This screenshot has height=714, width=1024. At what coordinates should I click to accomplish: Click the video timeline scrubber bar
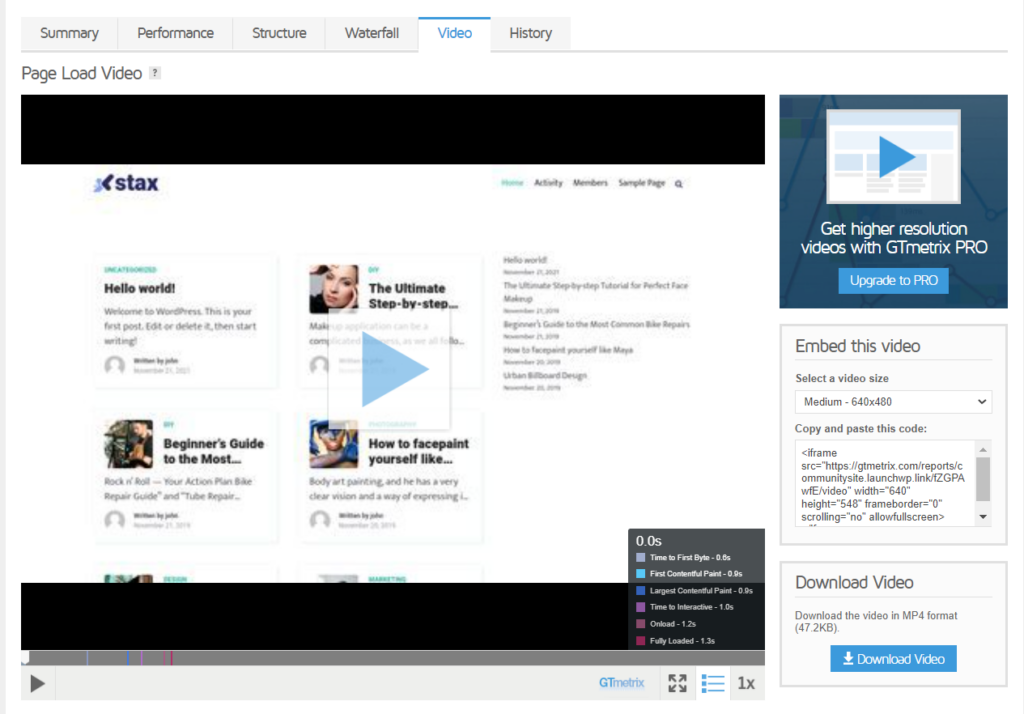click(x=392, y=658)
